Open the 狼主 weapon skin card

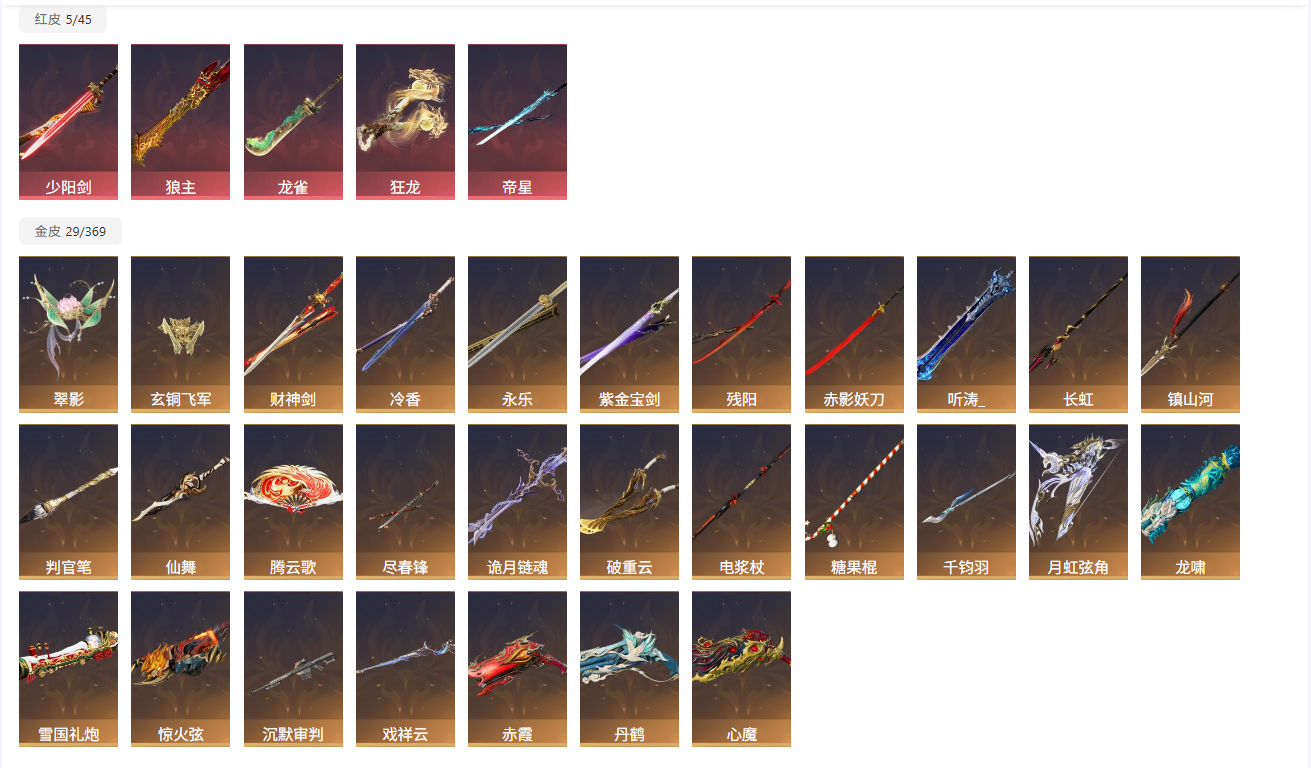180,122
